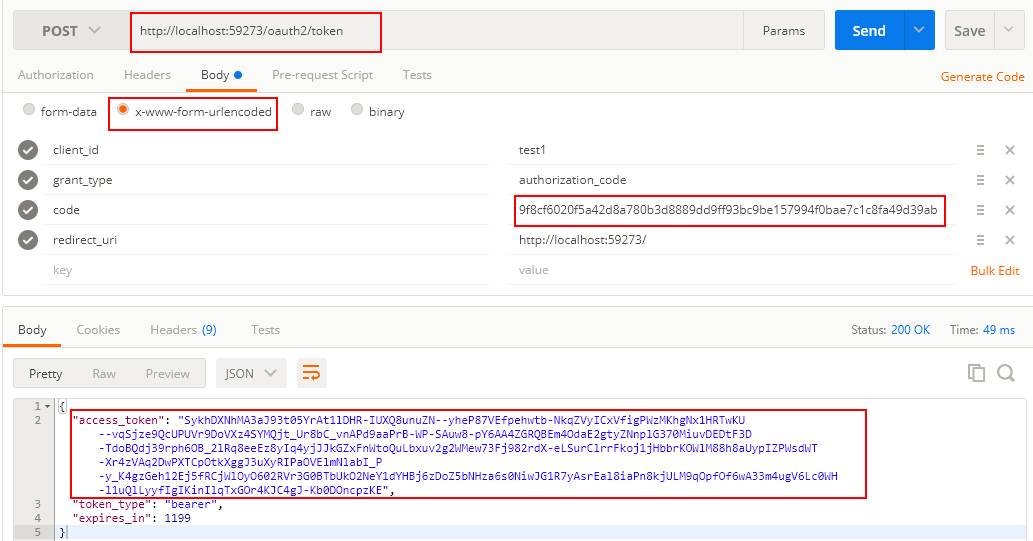Open Bulk Edit mode
This screenshot has width=1033, height=541.
(x=995, y=271)
